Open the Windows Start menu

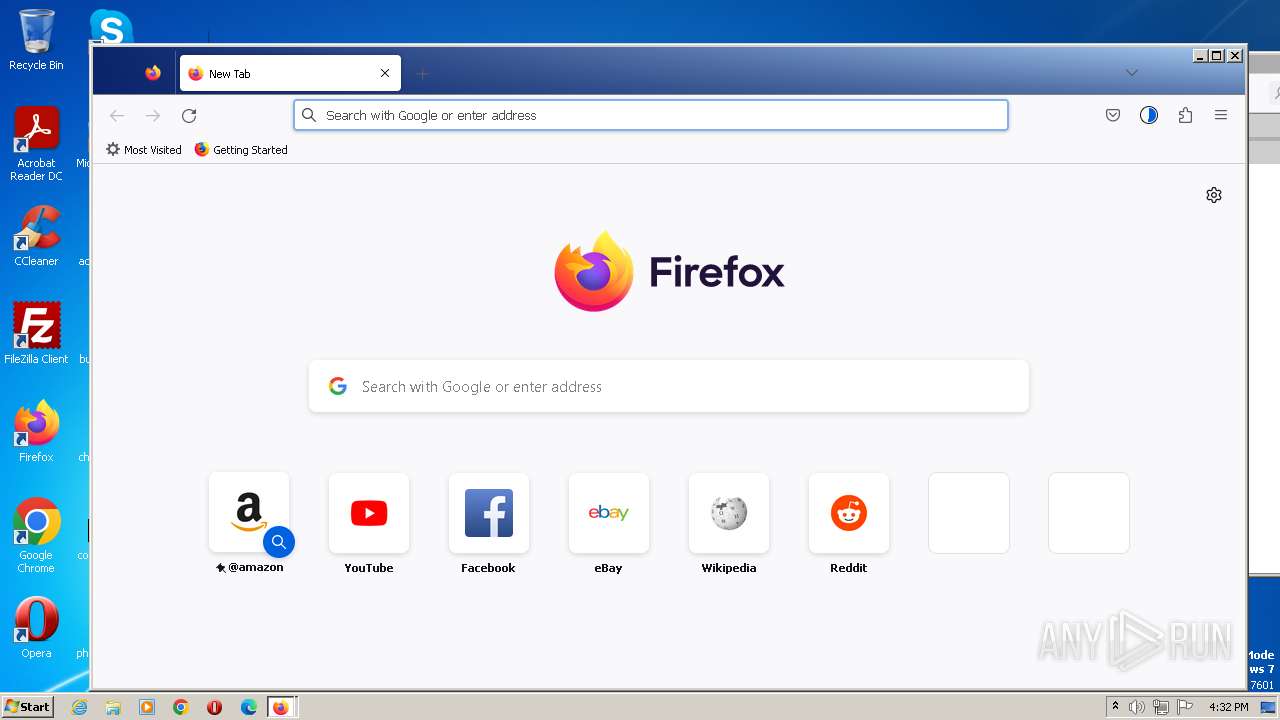(28, 706)
